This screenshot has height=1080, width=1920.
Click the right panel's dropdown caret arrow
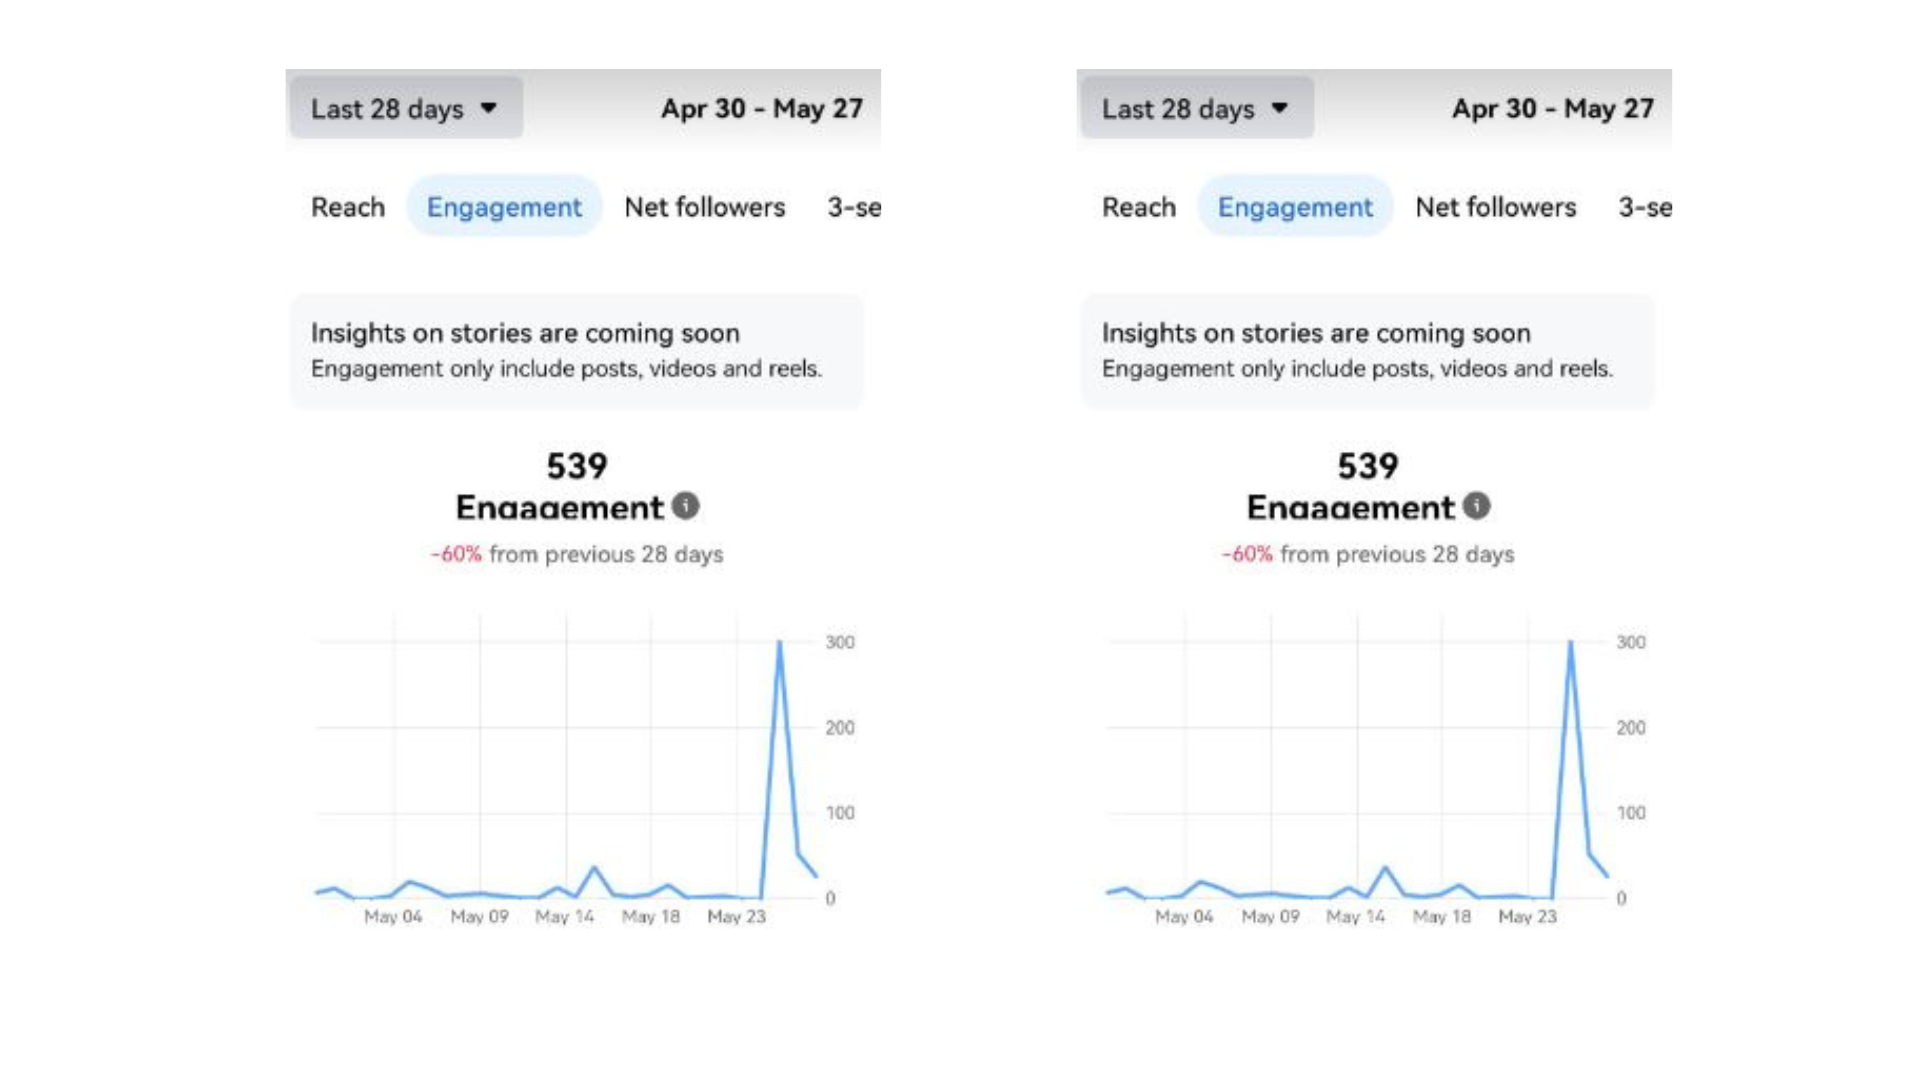point(1280,108)
